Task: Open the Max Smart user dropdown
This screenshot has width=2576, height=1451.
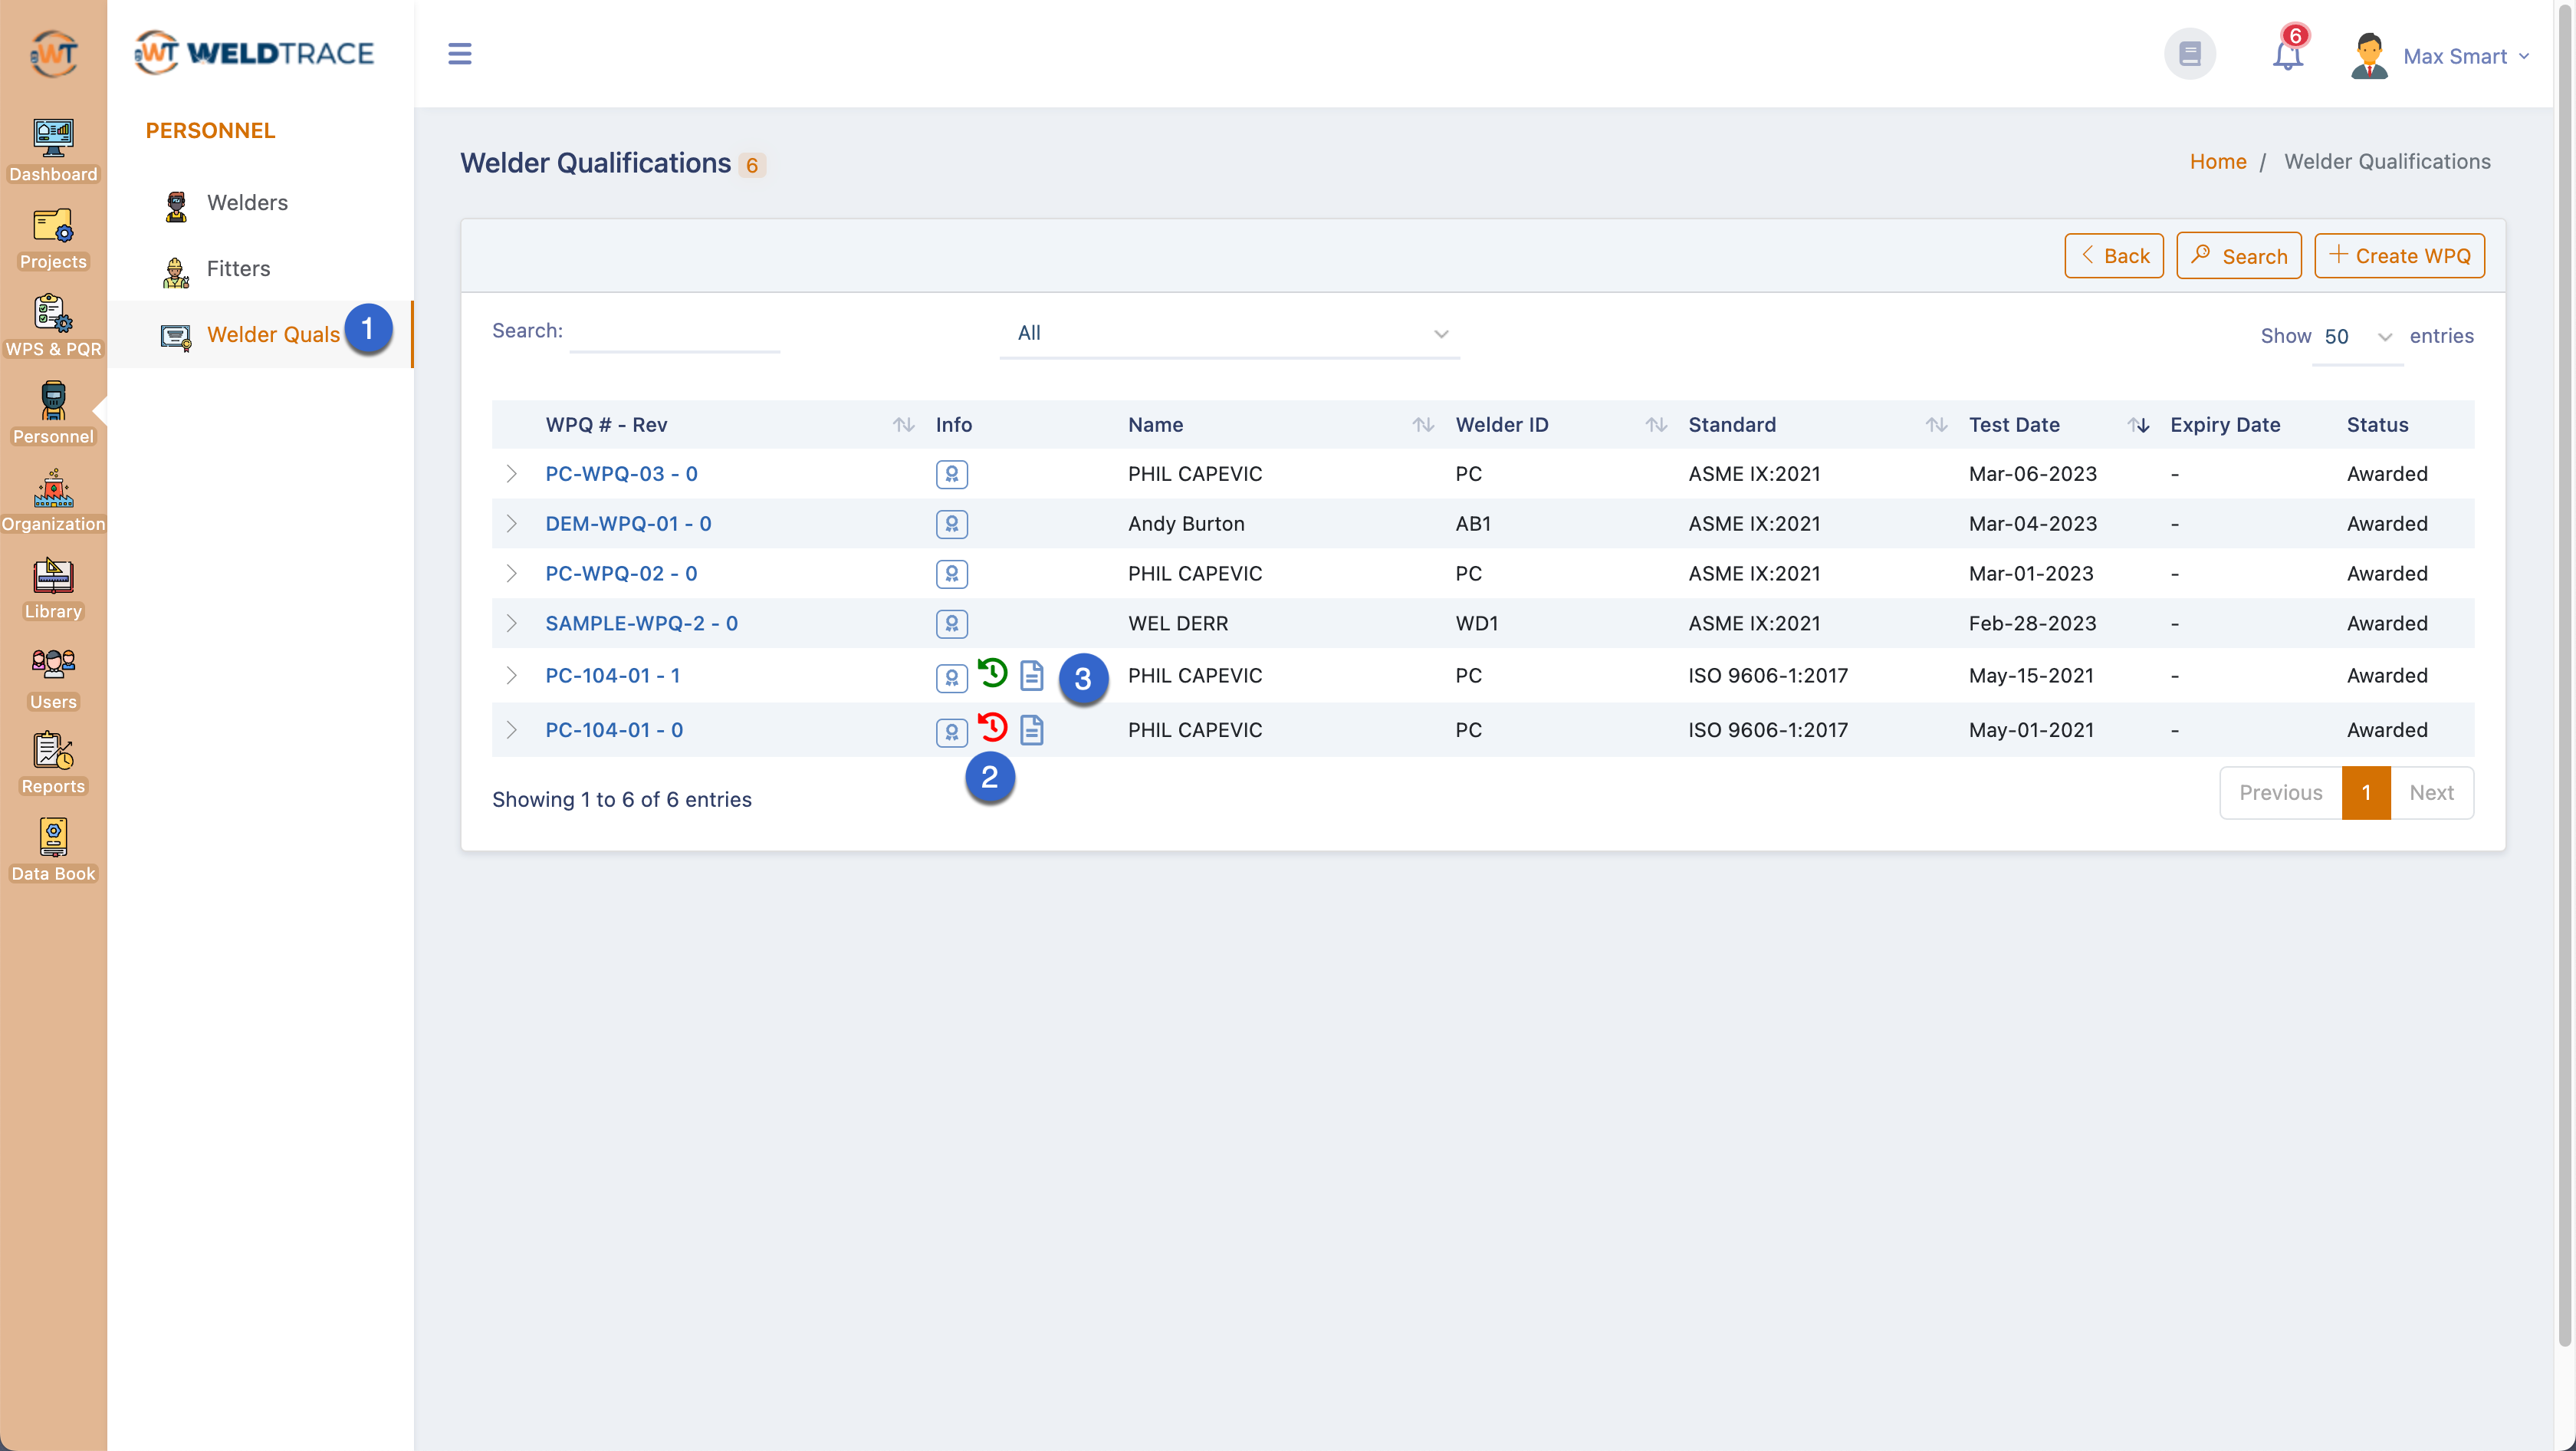Action: (2466, 56)
